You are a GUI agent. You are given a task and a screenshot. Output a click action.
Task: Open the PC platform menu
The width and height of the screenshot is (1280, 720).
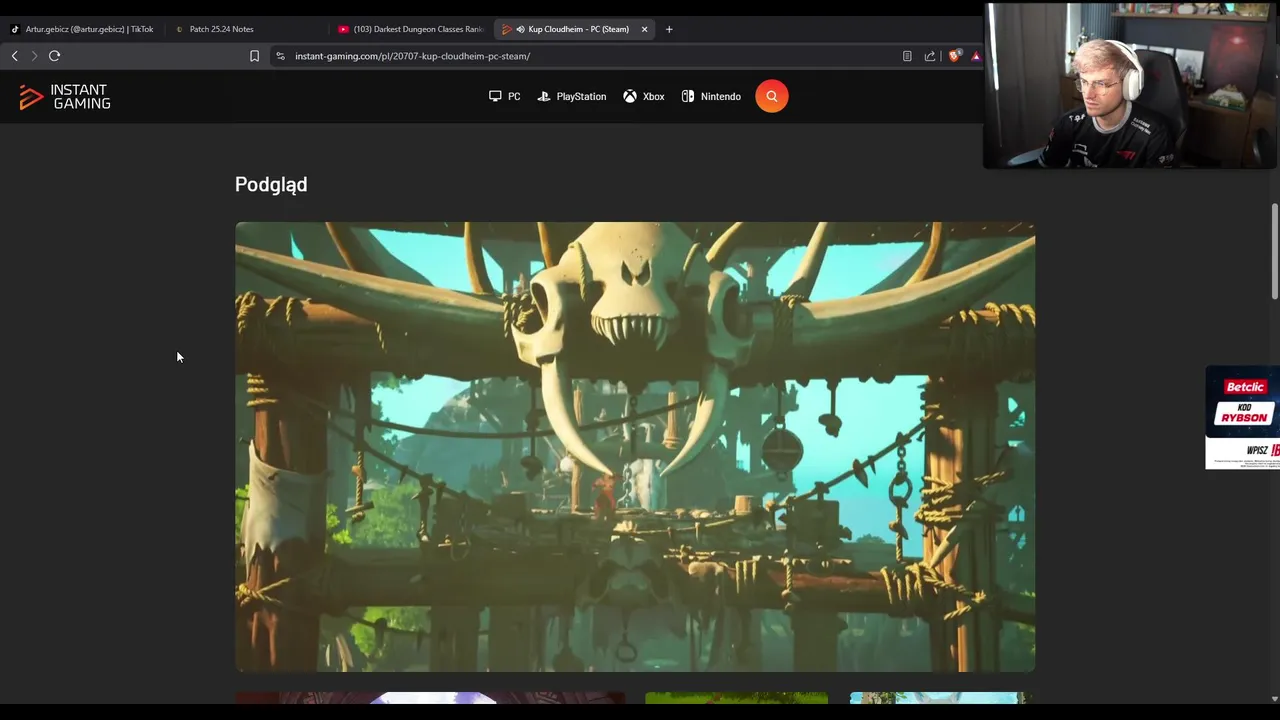[x=505, y=96]
